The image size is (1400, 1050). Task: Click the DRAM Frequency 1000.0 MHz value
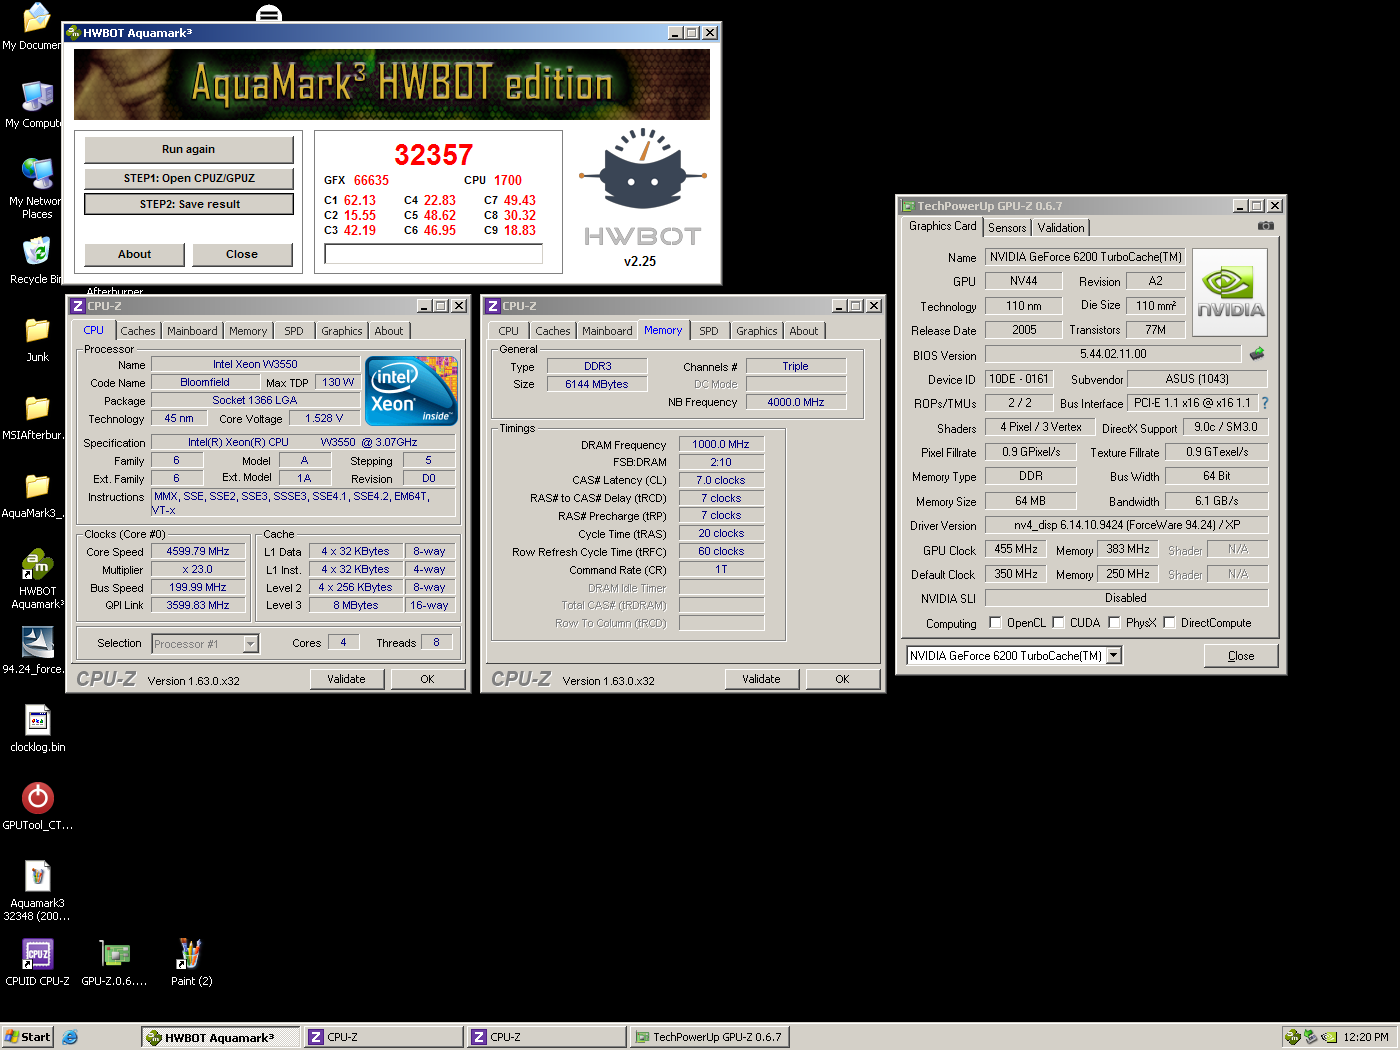point(721,444)
